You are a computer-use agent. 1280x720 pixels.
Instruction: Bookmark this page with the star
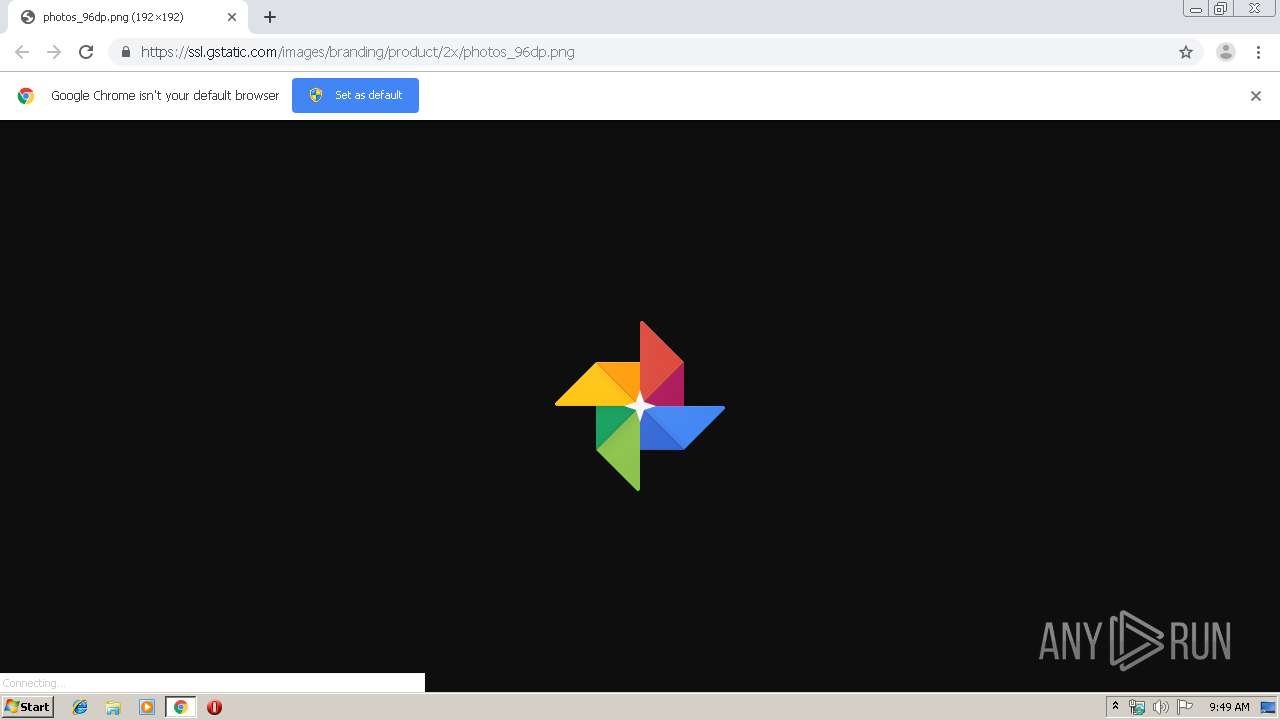1186,52
